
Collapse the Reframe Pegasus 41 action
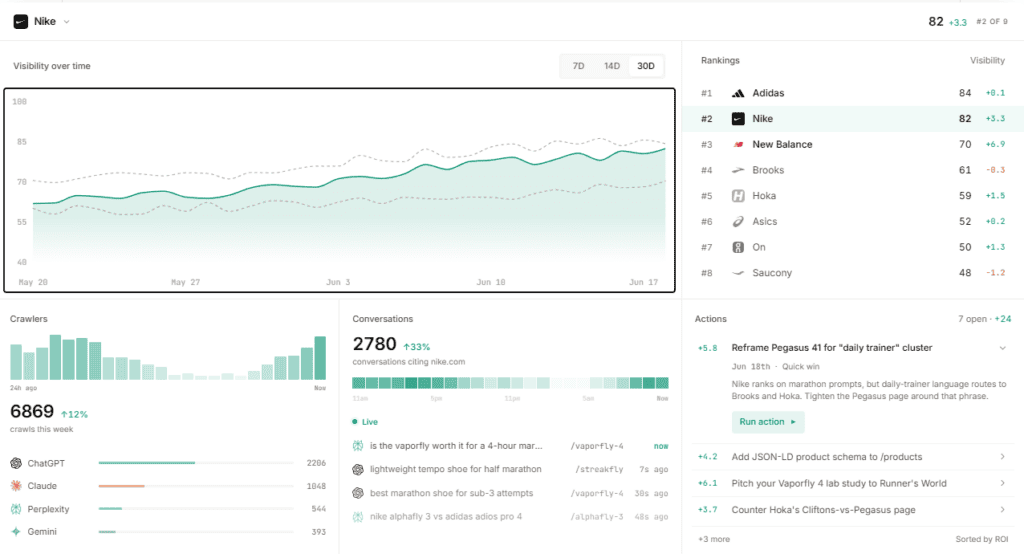(1002, 348)
